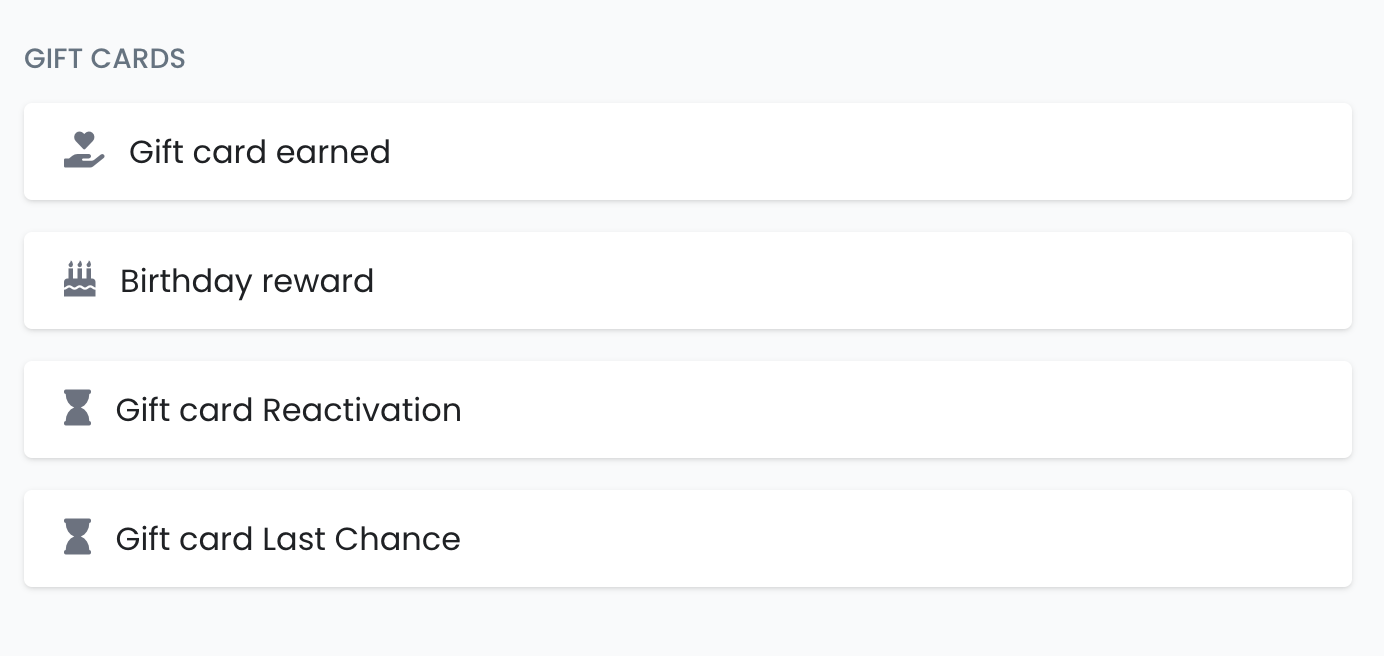Open the Gift card Reactivation label
The height and width of the screenshot is (656, 1384).
tap(288, 410)
